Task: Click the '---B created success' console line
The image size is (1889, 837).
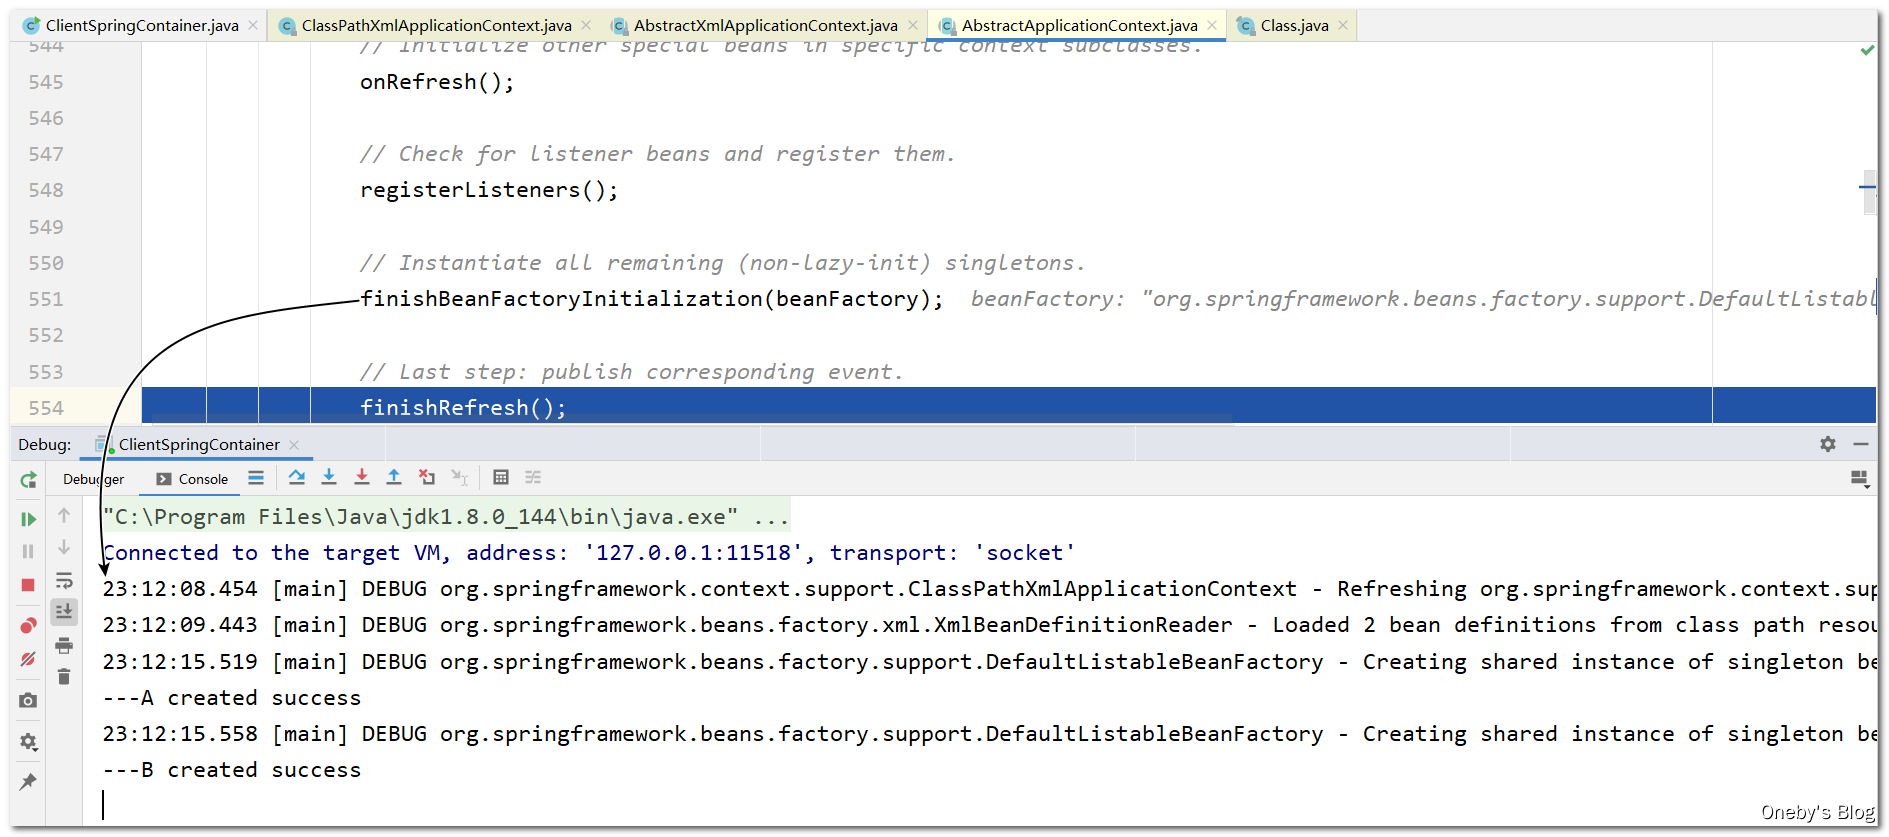Action: tap(232, 770)
